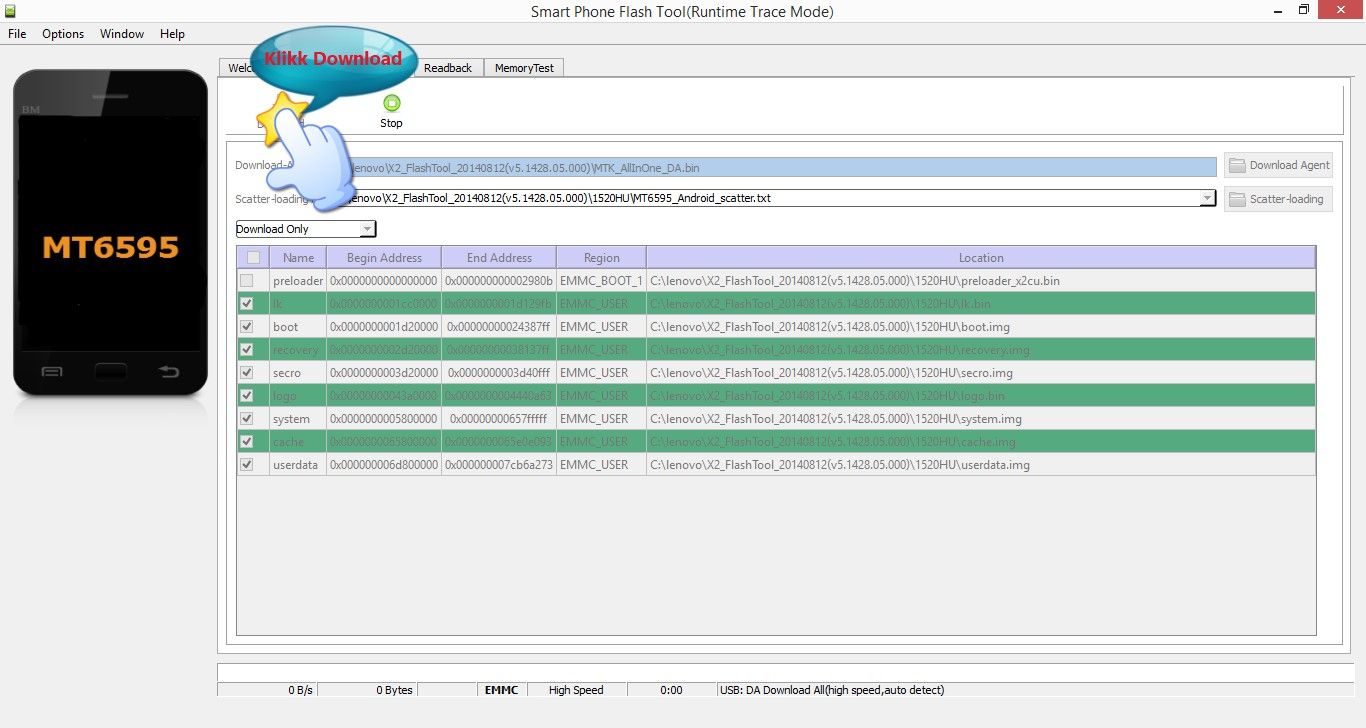Click the secro.img location cell
The width and height of the screenshot is (1366, 728).
pos(981,373)
